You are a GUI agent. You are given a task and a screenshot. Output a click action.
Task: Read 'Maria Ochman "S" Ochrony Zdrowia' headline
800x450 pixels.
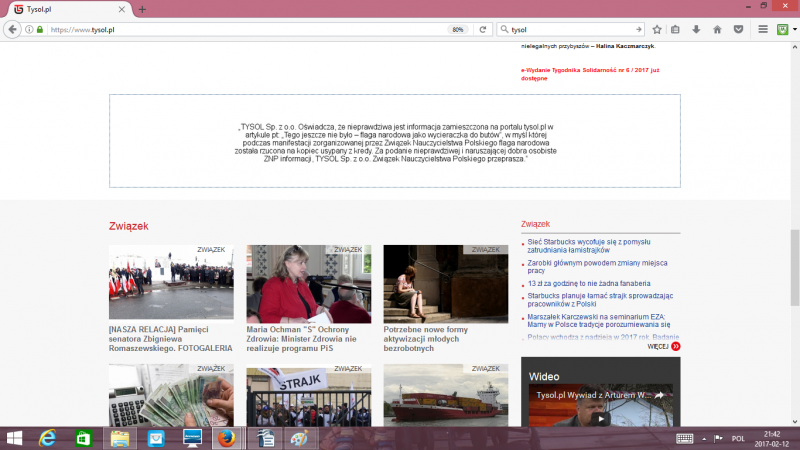(302, 339)
